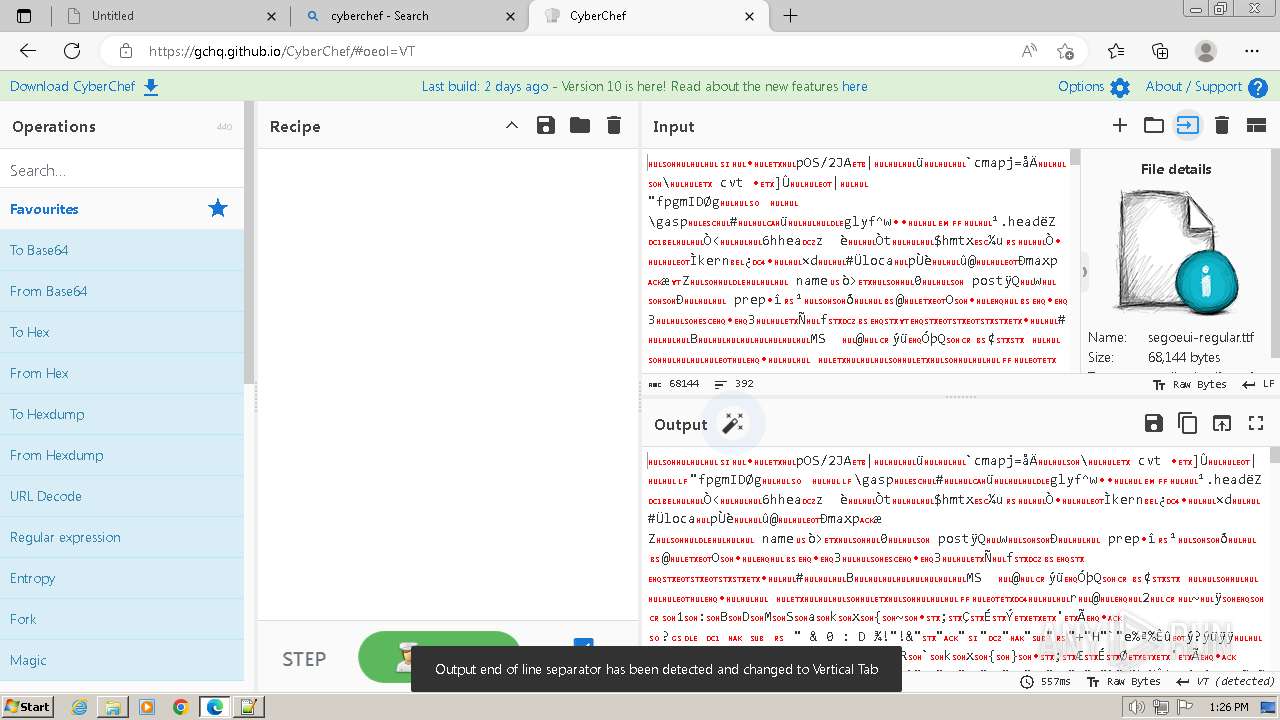The width and height of the screenshot is (1280, 720).
Task: Select the To Hex operation
Action: [x=122, y=332]
